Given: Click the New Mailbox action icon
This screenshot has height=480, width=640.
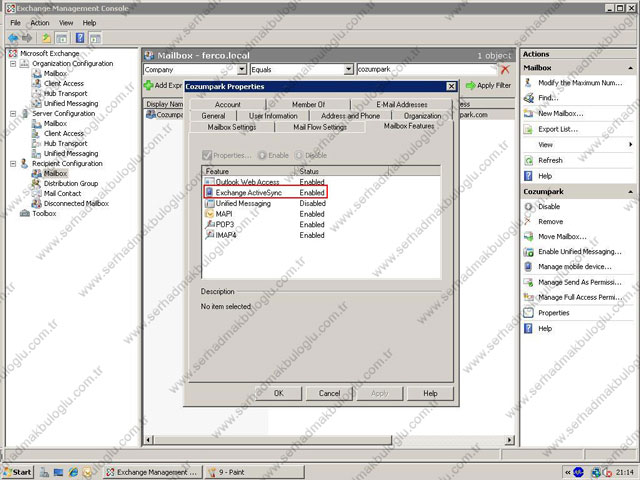Looking at the screenshot, I should (529, 113).
